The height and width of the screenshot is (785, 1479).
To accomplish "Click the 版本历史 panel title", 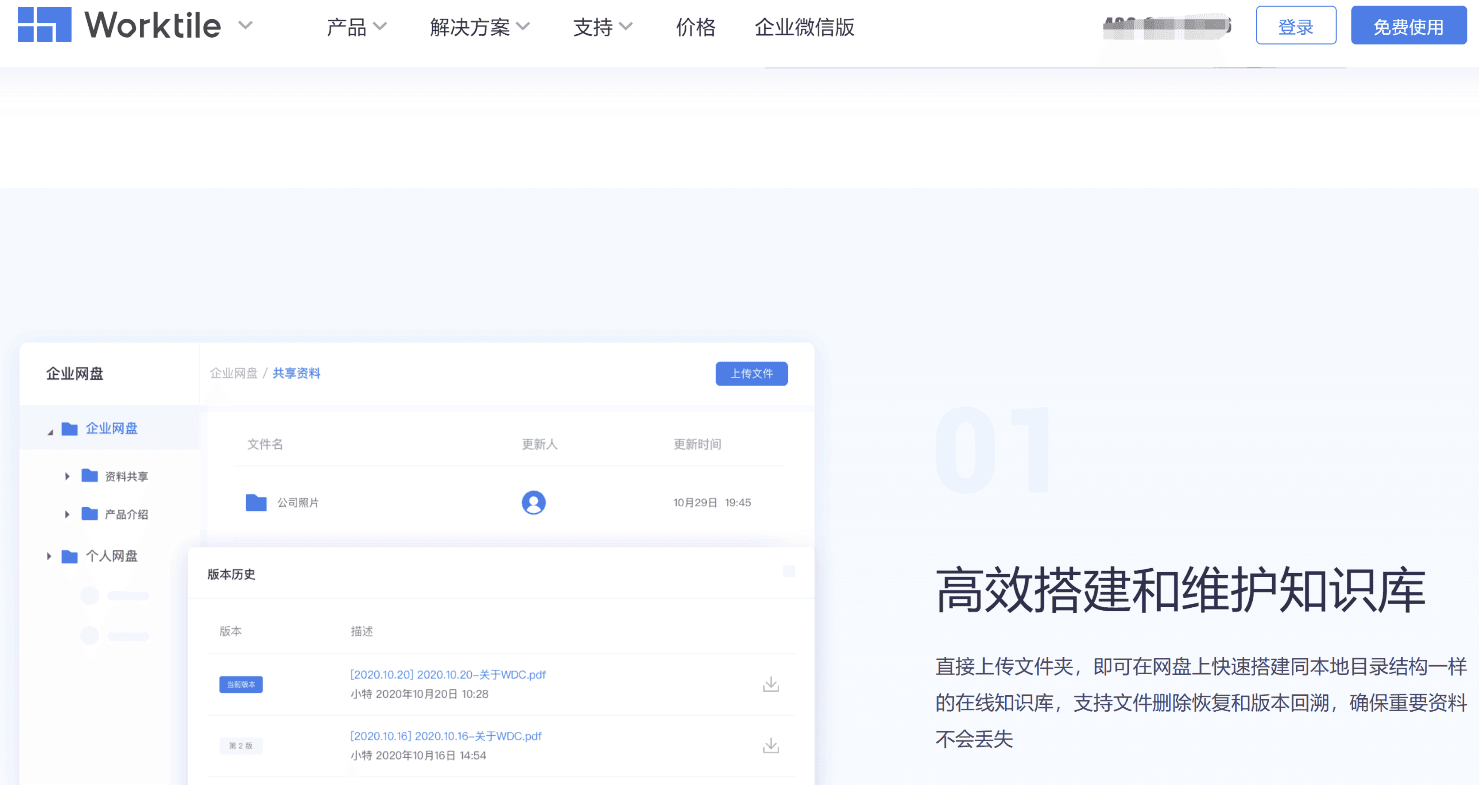I will [232, 574].
